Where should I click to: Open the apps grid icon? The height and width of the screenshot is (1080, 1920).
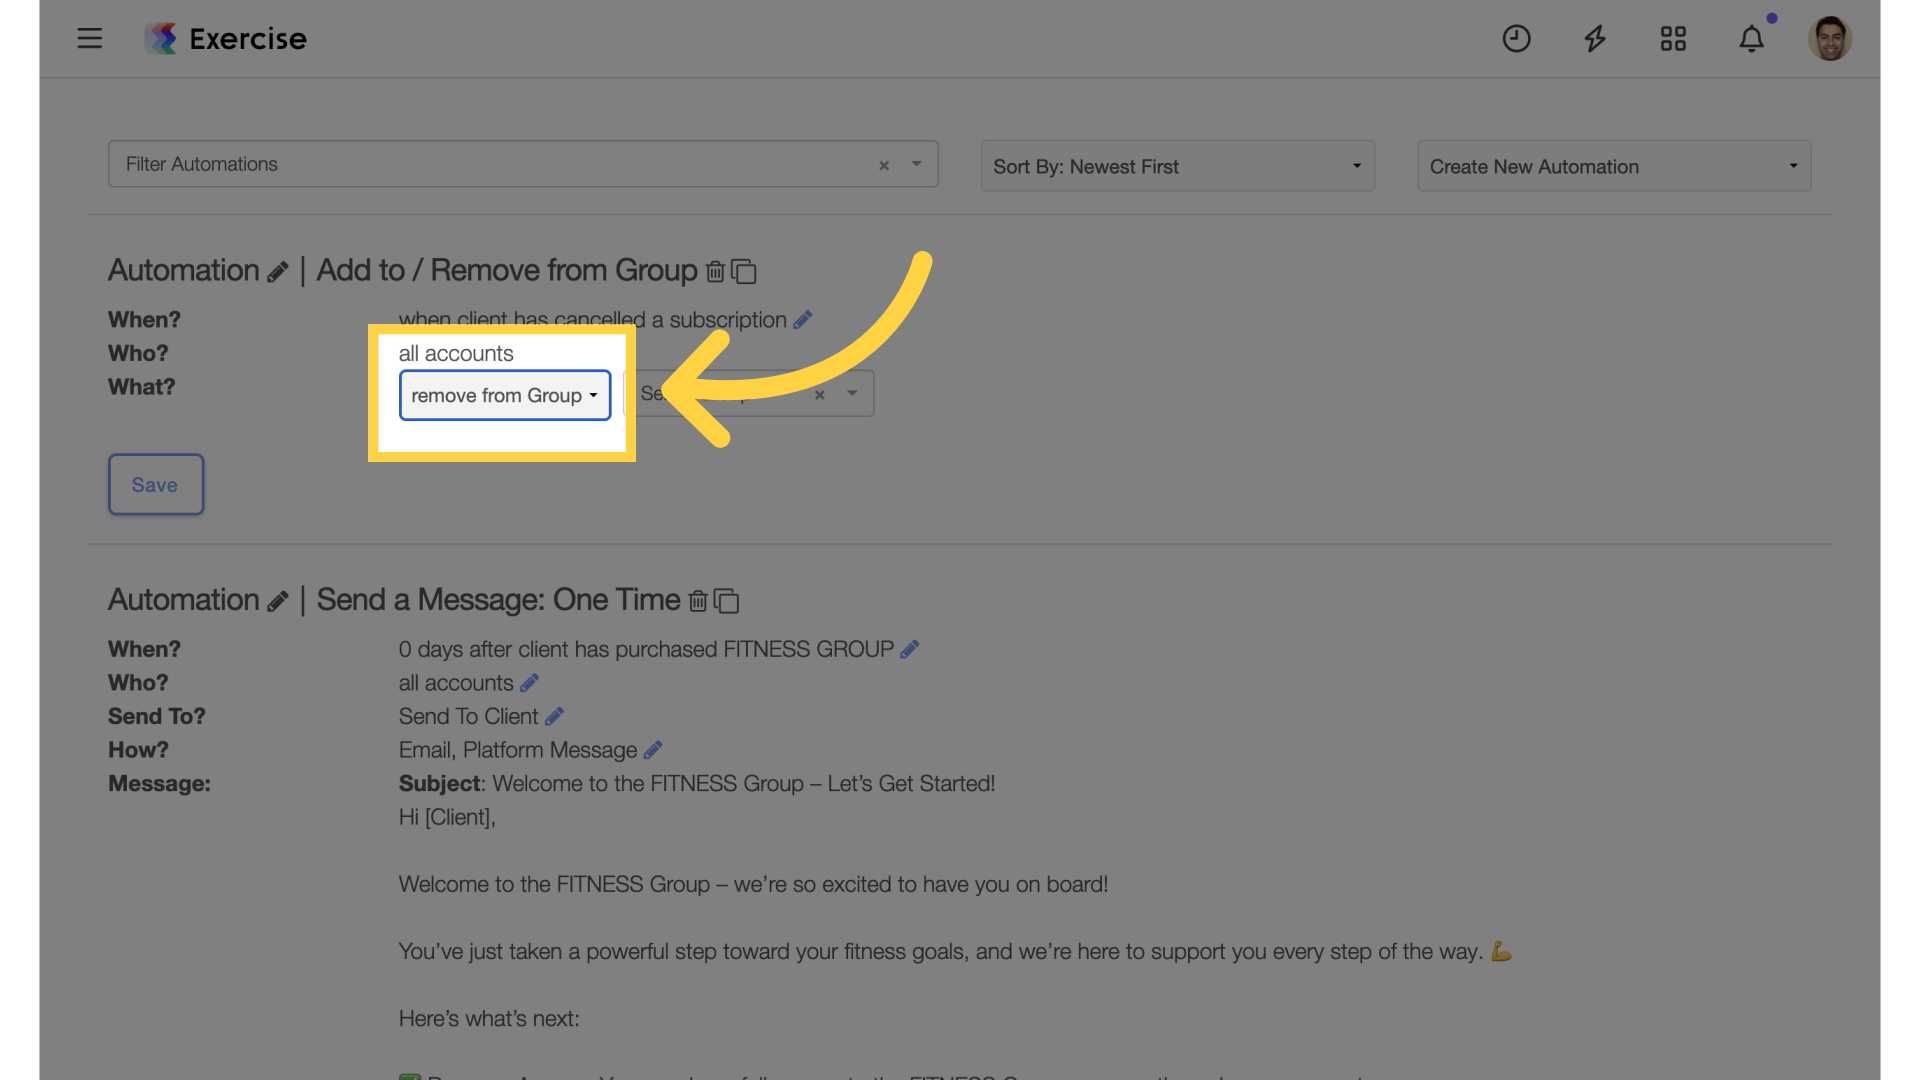pyautogui.click(x=1673, y=38)
